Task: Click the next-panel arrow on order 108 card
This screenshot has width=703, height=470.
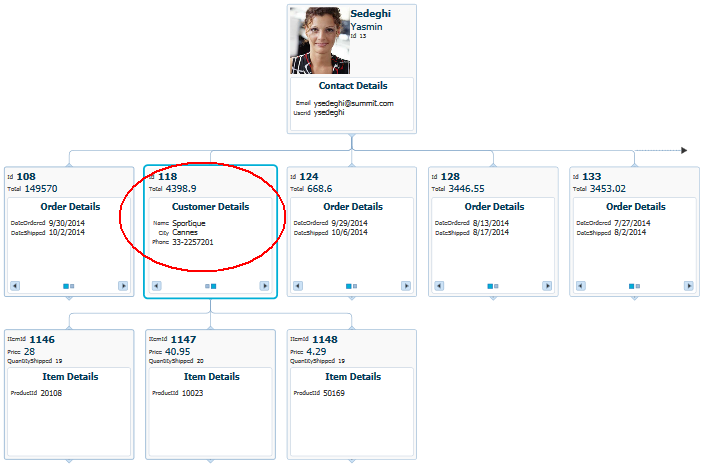Action: point(123,286)
